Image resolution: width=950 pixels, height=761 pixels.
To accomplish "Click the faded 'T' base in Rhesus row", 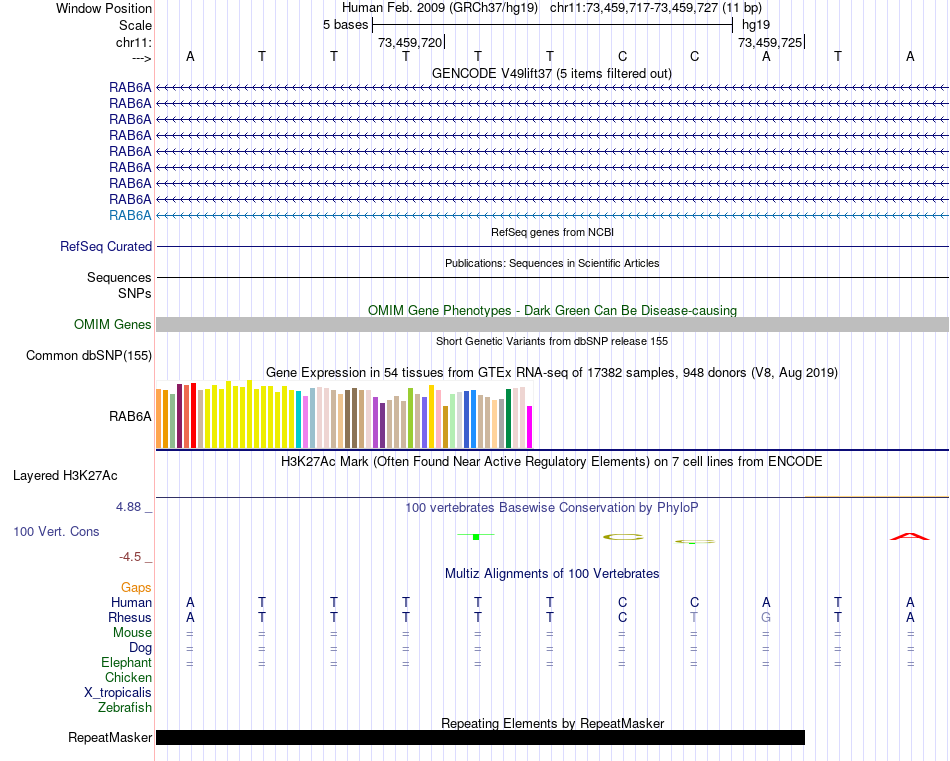I will pyautogui.click(x=694, y=617).
